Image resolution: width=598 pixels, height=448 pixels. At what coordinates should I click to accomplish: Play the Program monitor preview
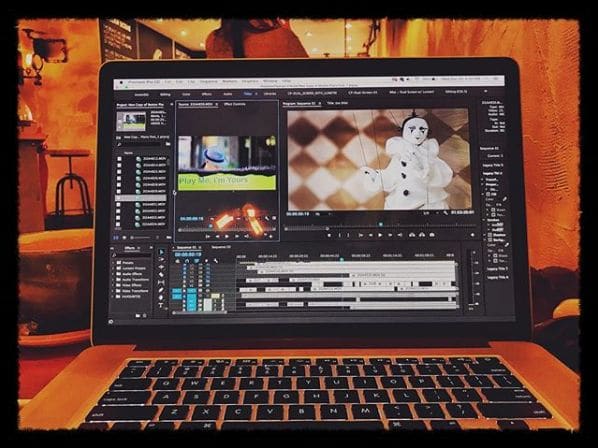coord(379,235)
